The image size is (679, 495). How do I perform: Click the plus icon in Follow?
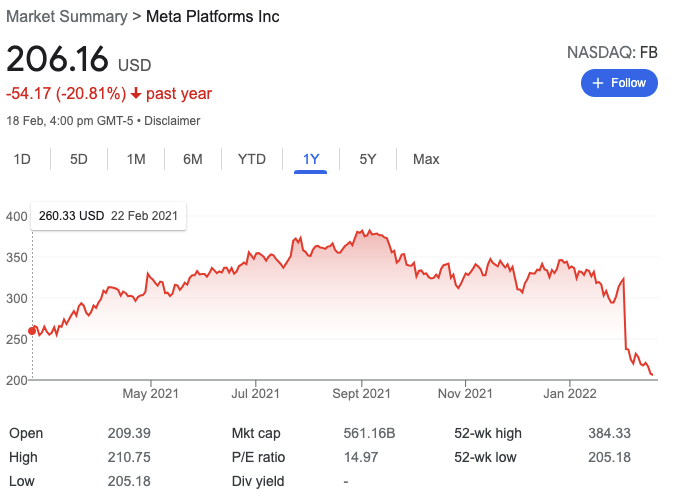click(x=598, y=83)
